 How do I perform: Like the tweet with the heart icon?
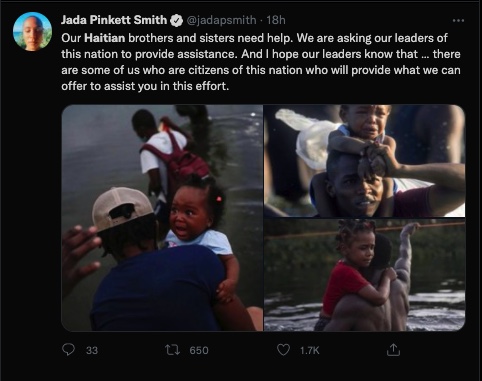pos(283,350)
